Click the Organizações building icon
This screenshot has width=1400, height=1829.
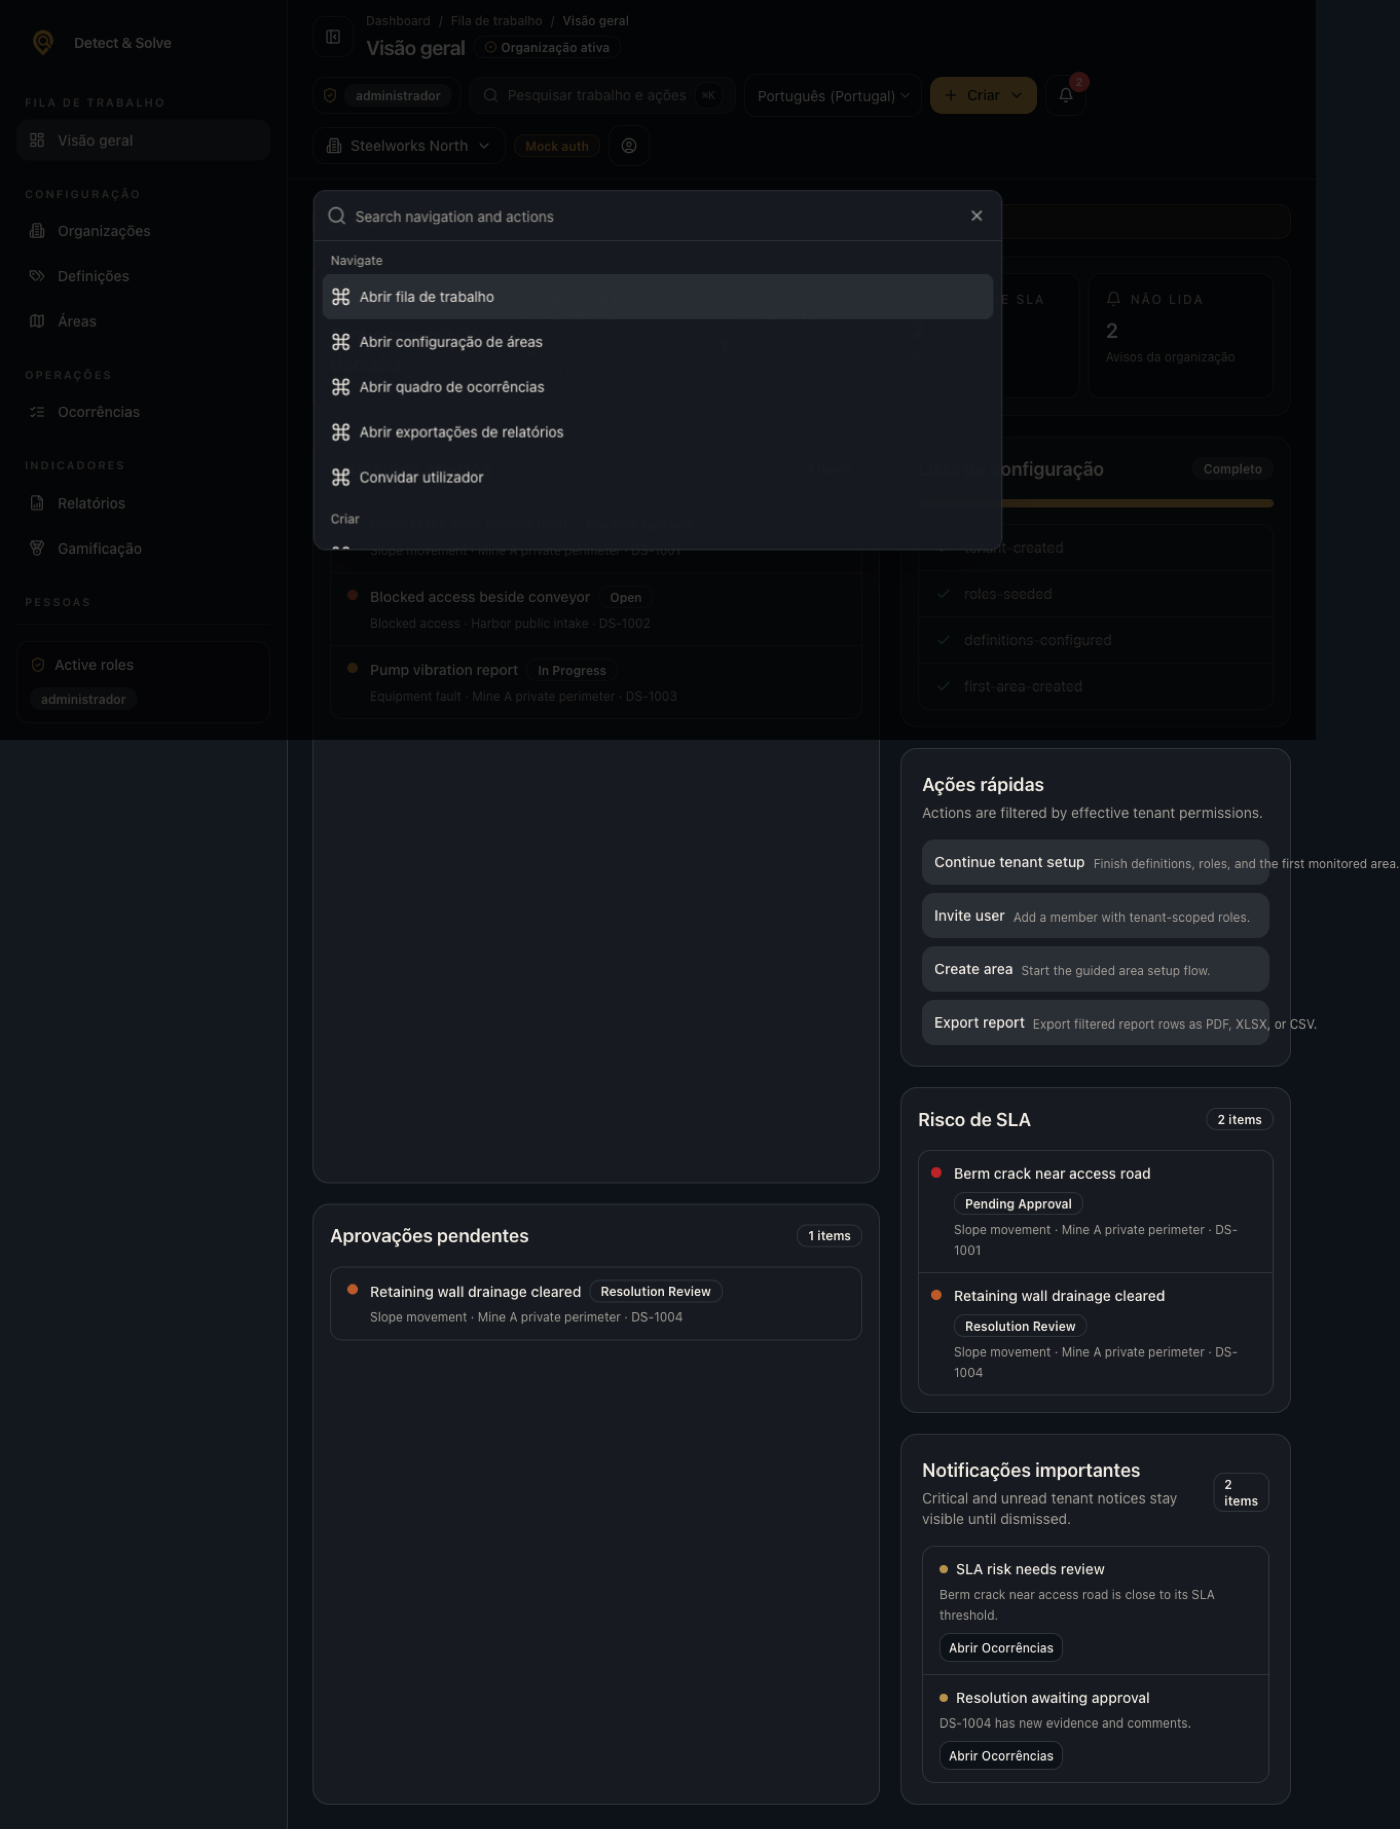coord(37,231)
